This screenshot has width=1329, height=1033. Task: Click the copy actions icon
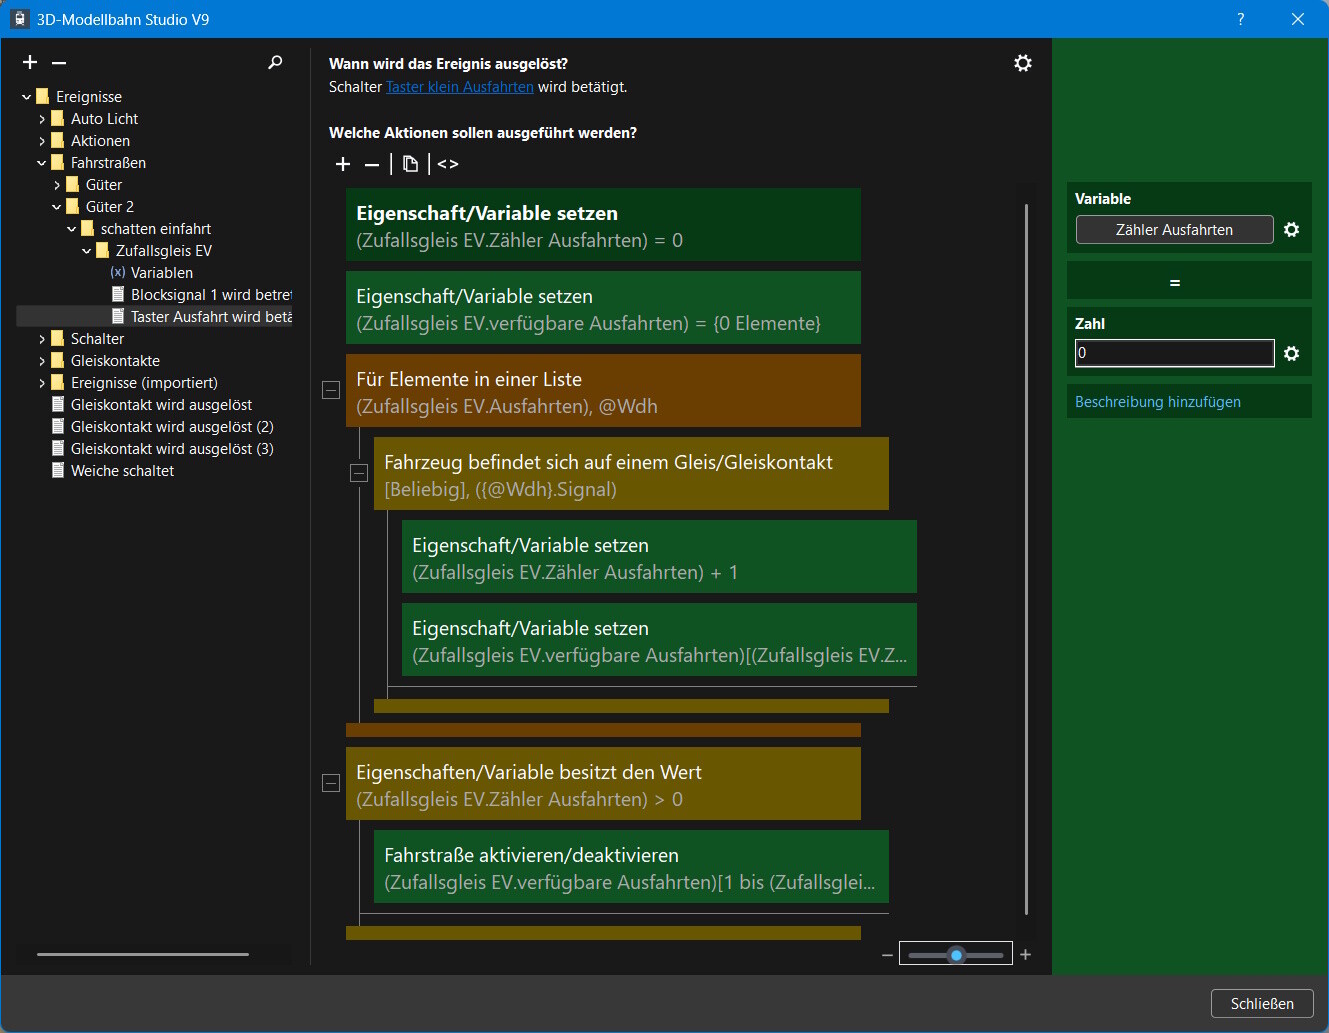tap(410, 164)
